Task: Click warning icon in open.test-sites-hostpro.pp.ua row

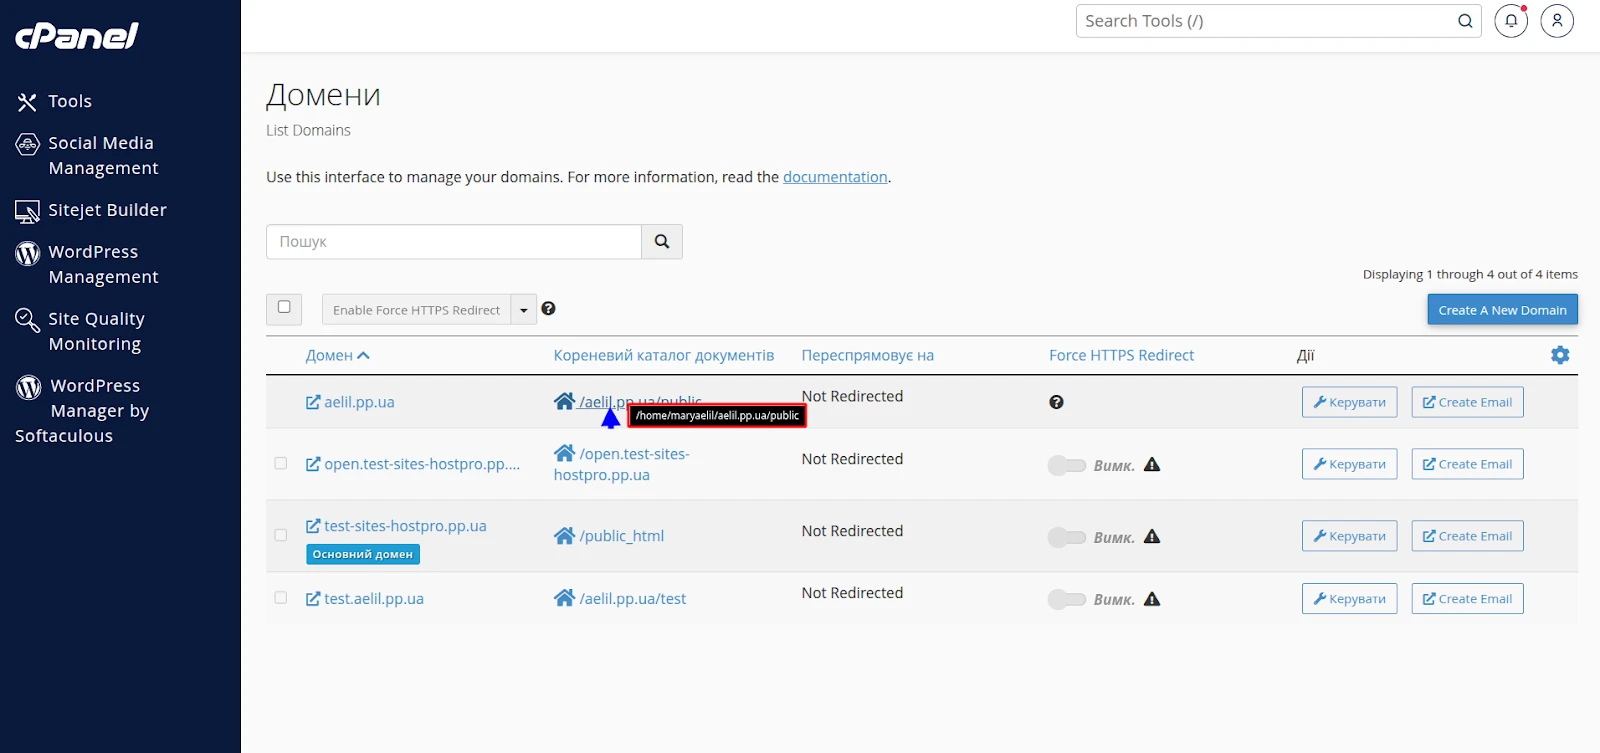Action: point(1152,464)
